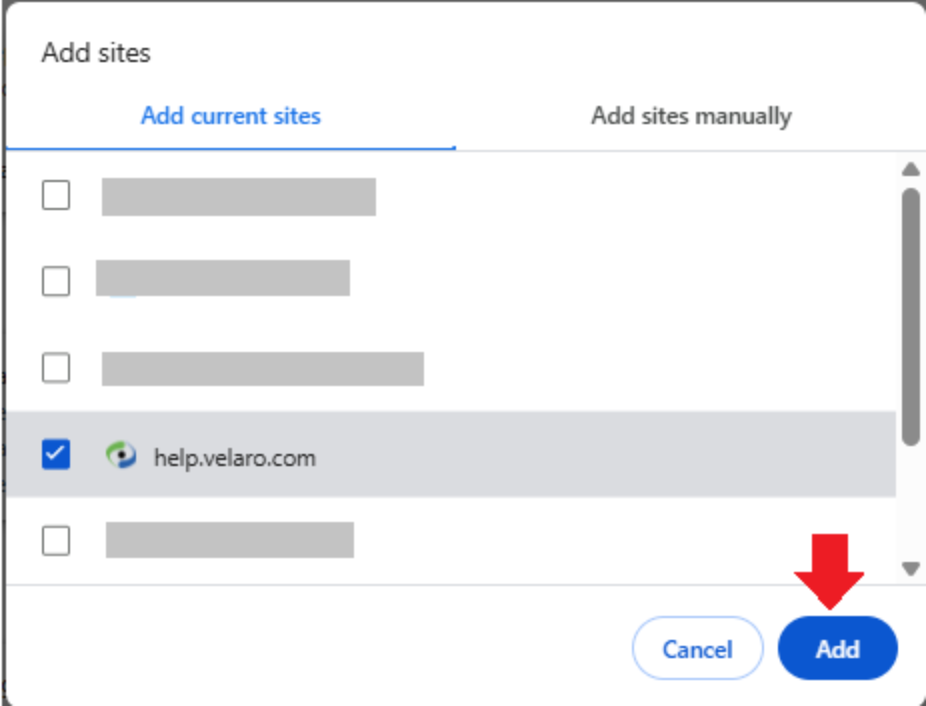
Task: Switch to the Add current sites tab
Action: click(231, 116)
